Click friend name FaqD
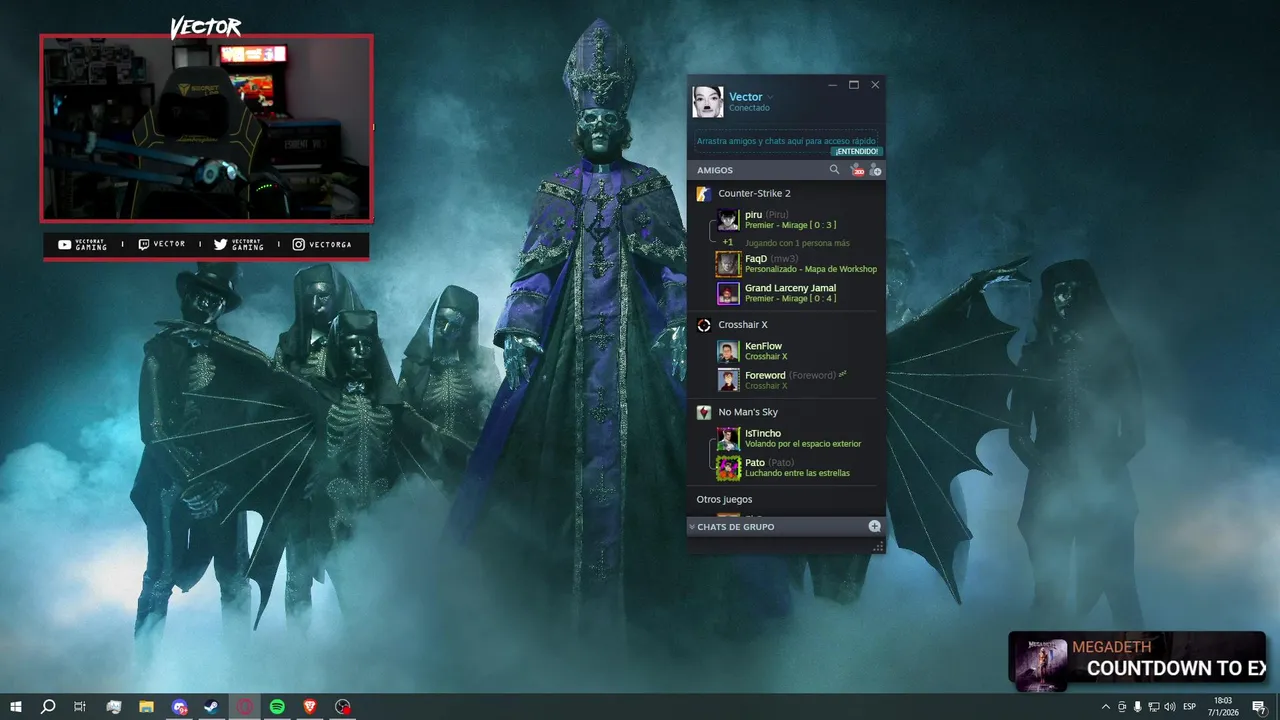 [756, 259]
